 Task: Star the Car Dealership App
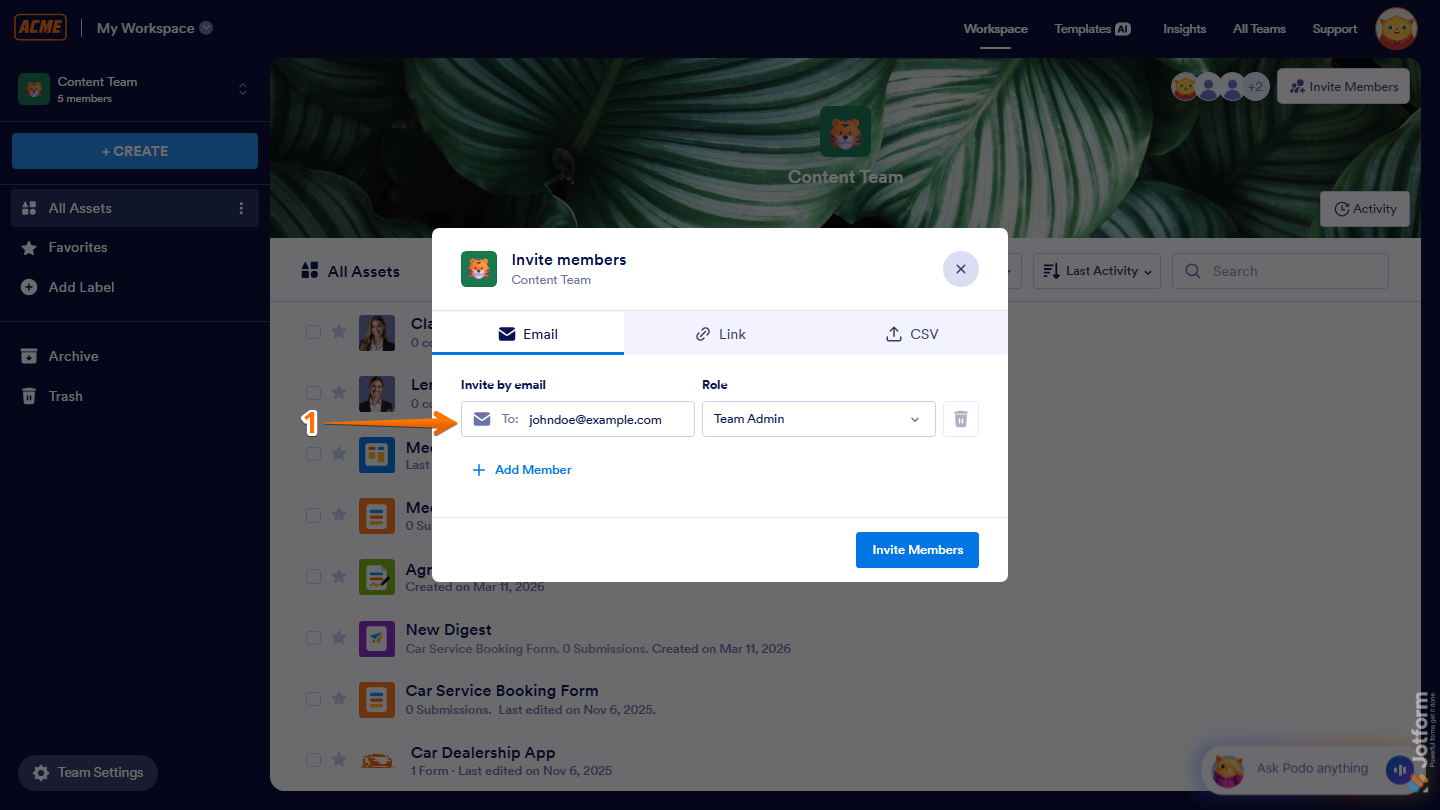pyautogui.click(x=339, y=760)
